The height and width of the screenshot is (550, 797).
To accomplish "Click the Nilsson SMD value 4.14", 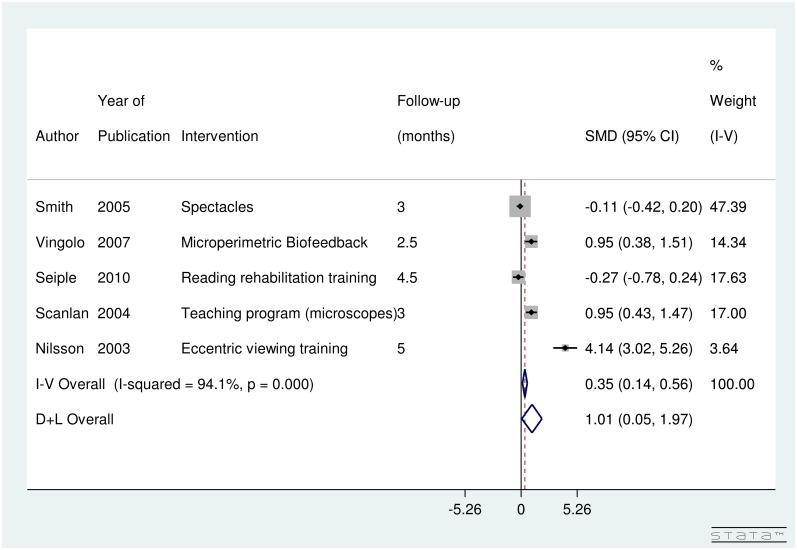I will (597, 348).
